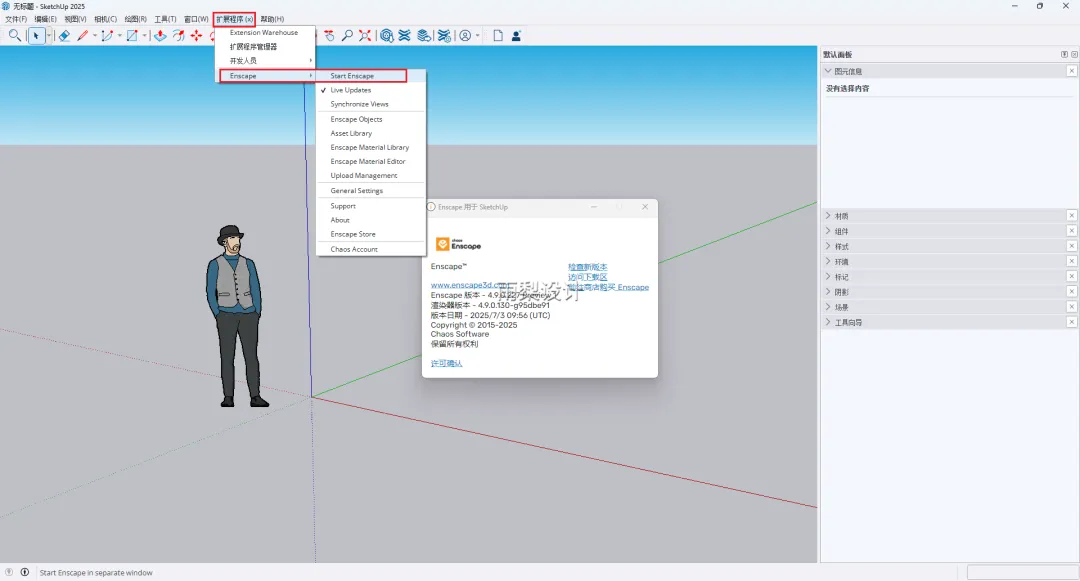Select the arrow Select tool
Image resolution: width=1080 pixels, height=581 pixels.
(x=36, y=35)
